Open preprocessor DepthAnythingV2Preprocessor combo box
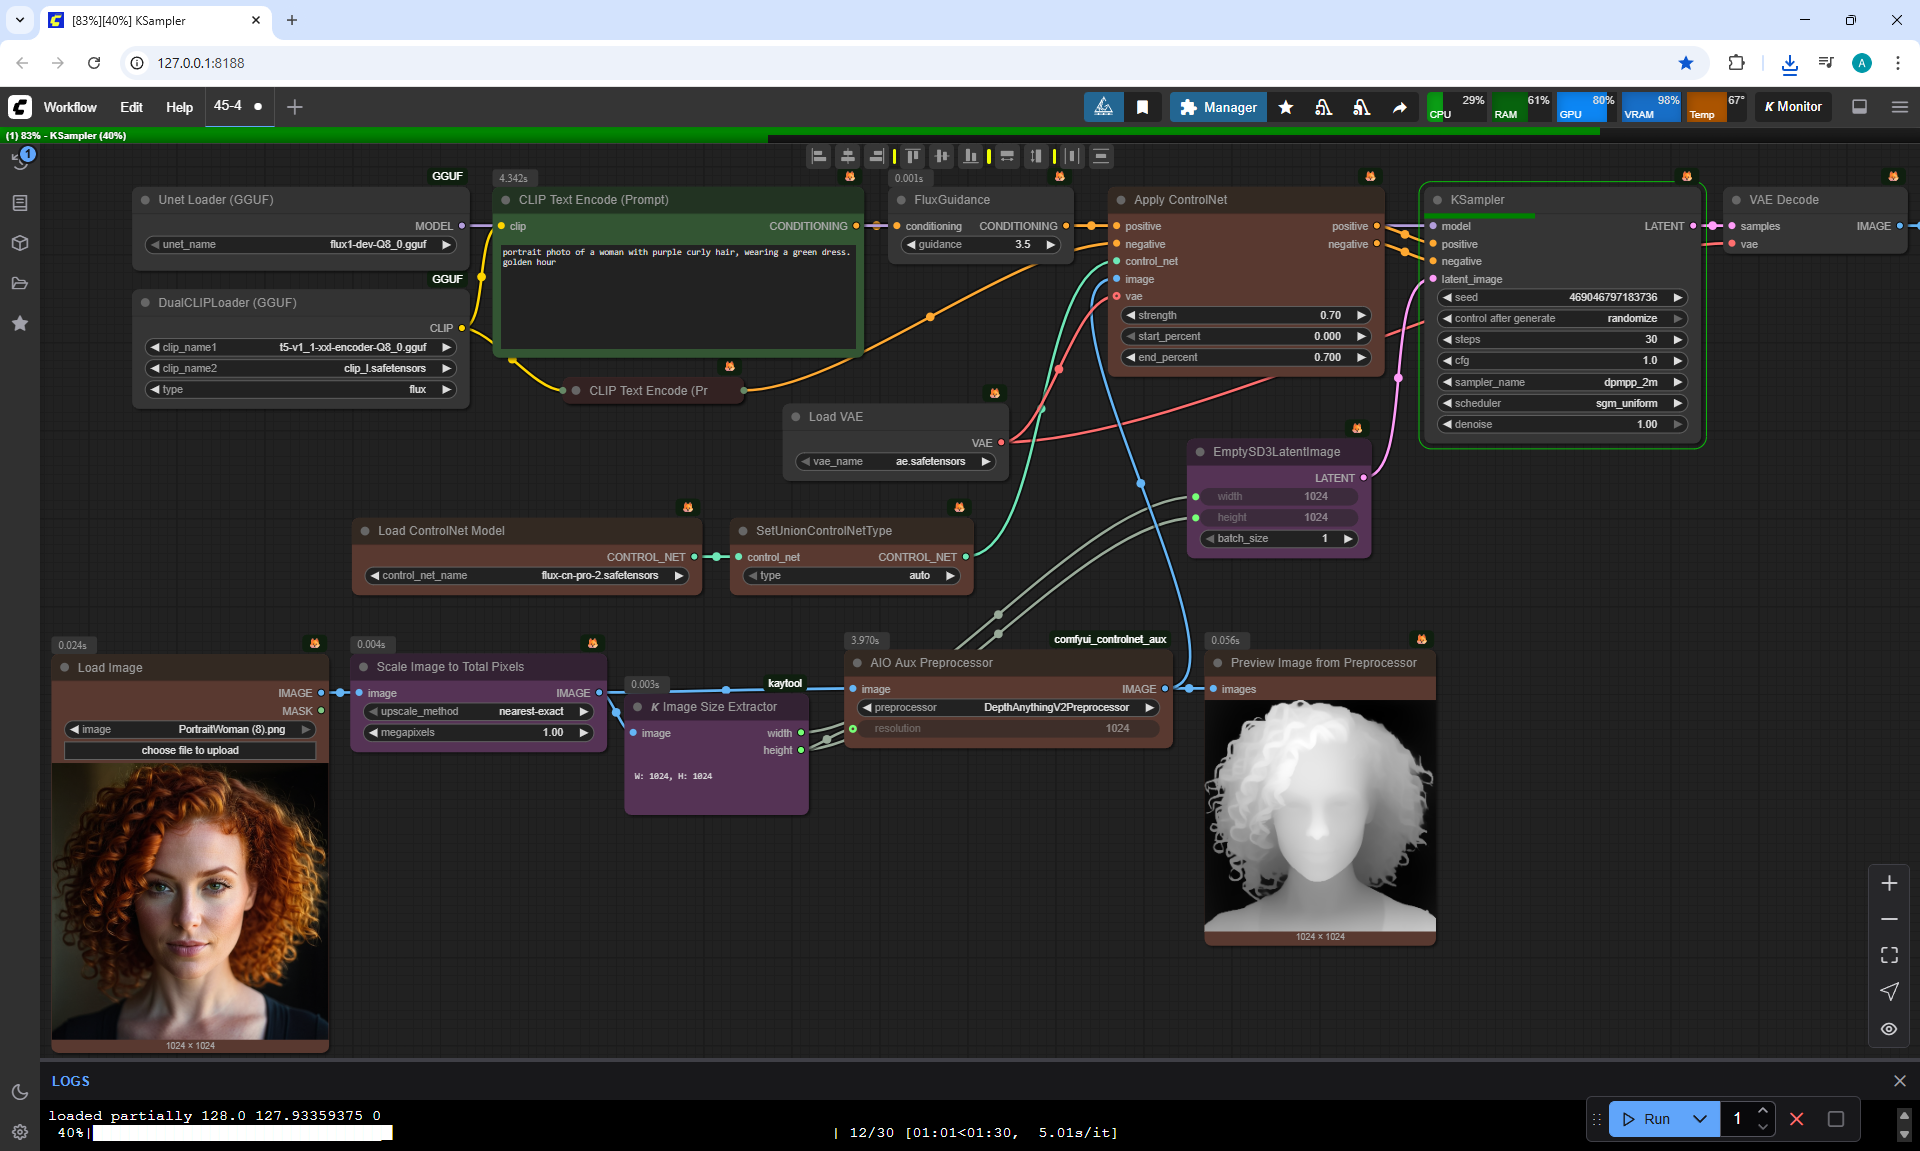 (1008, 708)
